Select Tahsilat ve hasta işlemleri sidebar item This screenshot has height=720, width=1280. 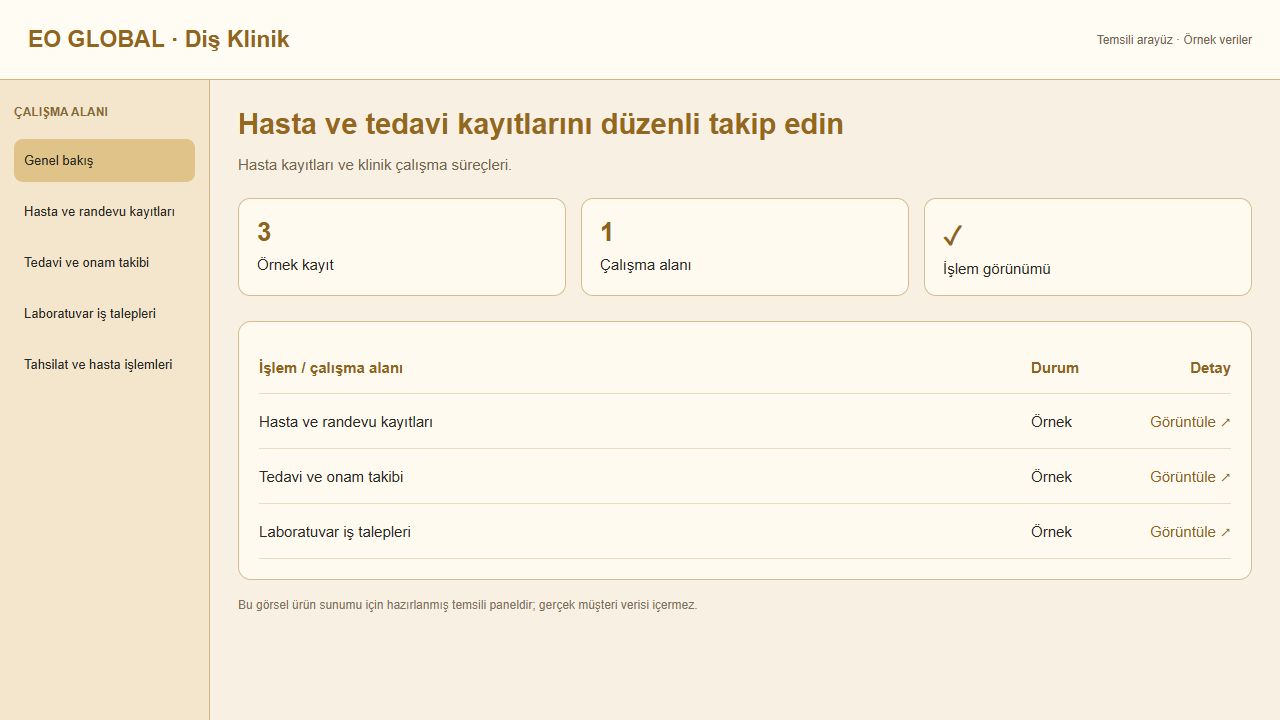pos(104,364)
